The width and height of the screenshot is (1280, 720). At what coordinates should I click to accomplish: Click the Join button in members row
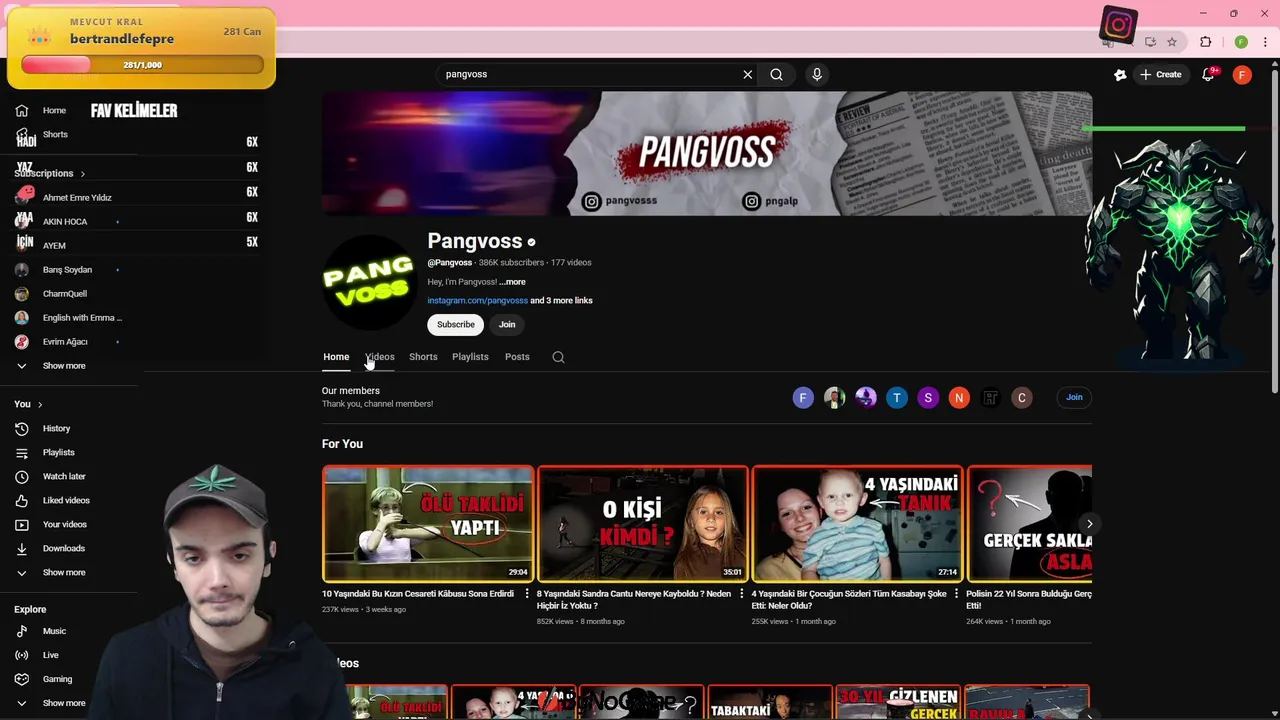[x=1074, y=397]
